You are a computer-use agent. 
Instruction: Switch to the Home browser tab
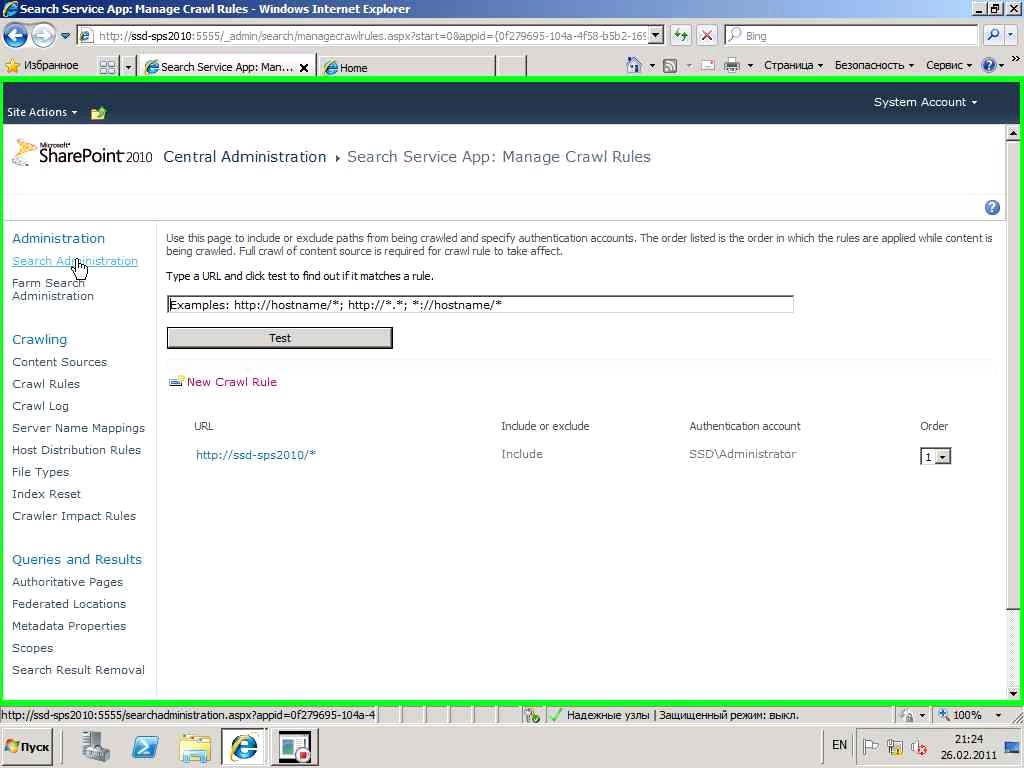pyautogui.click(x=406, y=67)
